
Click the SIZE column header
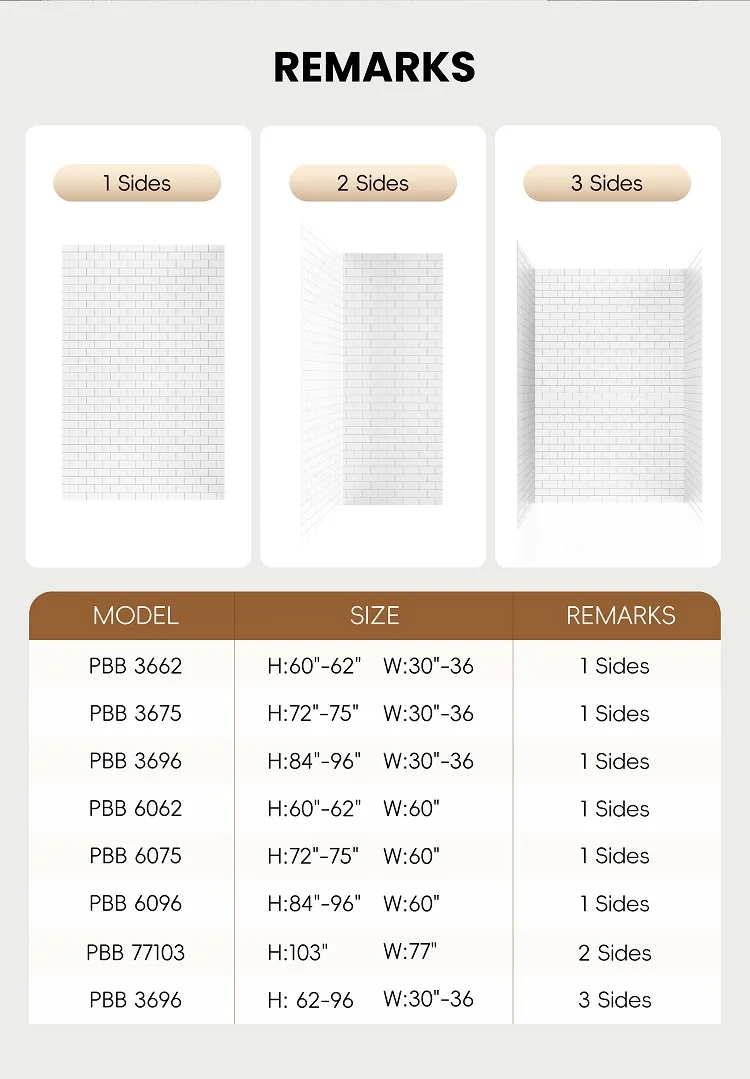click(x=375, y=616)
